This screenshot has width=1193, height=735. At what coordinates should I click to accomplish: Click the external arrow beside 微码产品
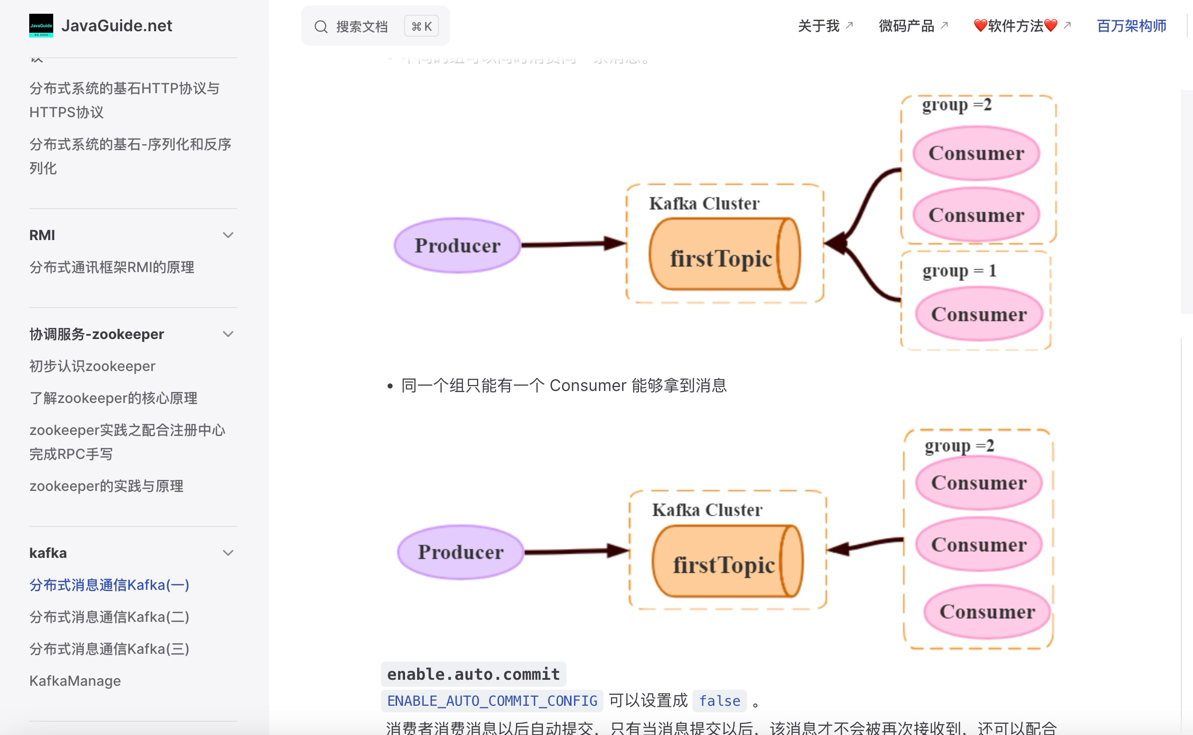coord(944,25)
